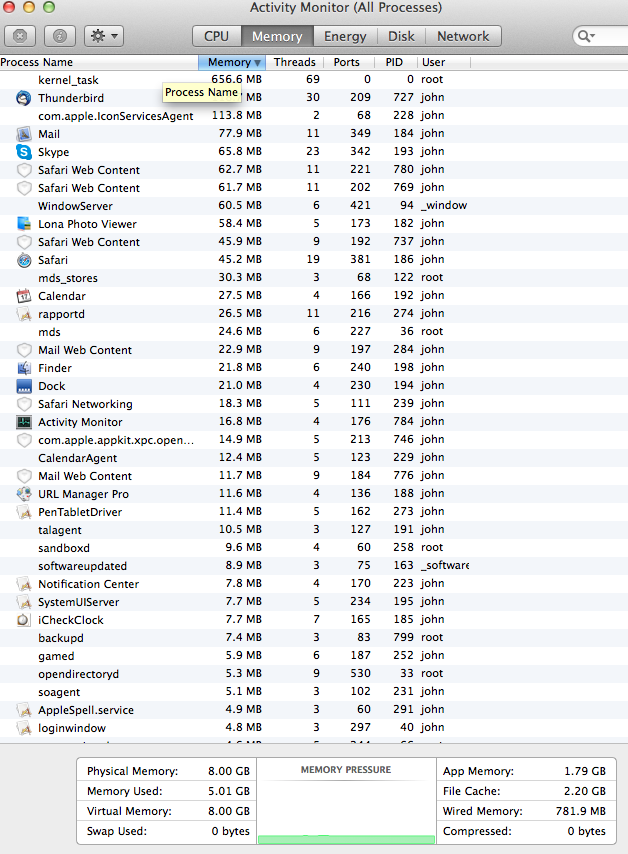This screenshot has width=628, height=854.
Task: Select the URL Manager Pro icon
Action: point(23,493)
